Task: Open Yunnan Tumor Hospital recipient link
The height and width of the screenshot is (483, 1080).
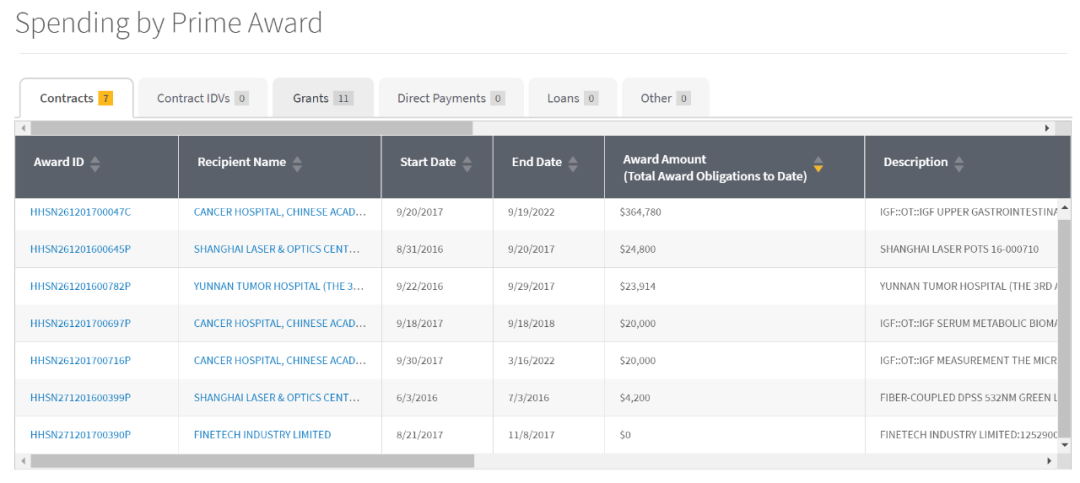Action: [279, 286]
